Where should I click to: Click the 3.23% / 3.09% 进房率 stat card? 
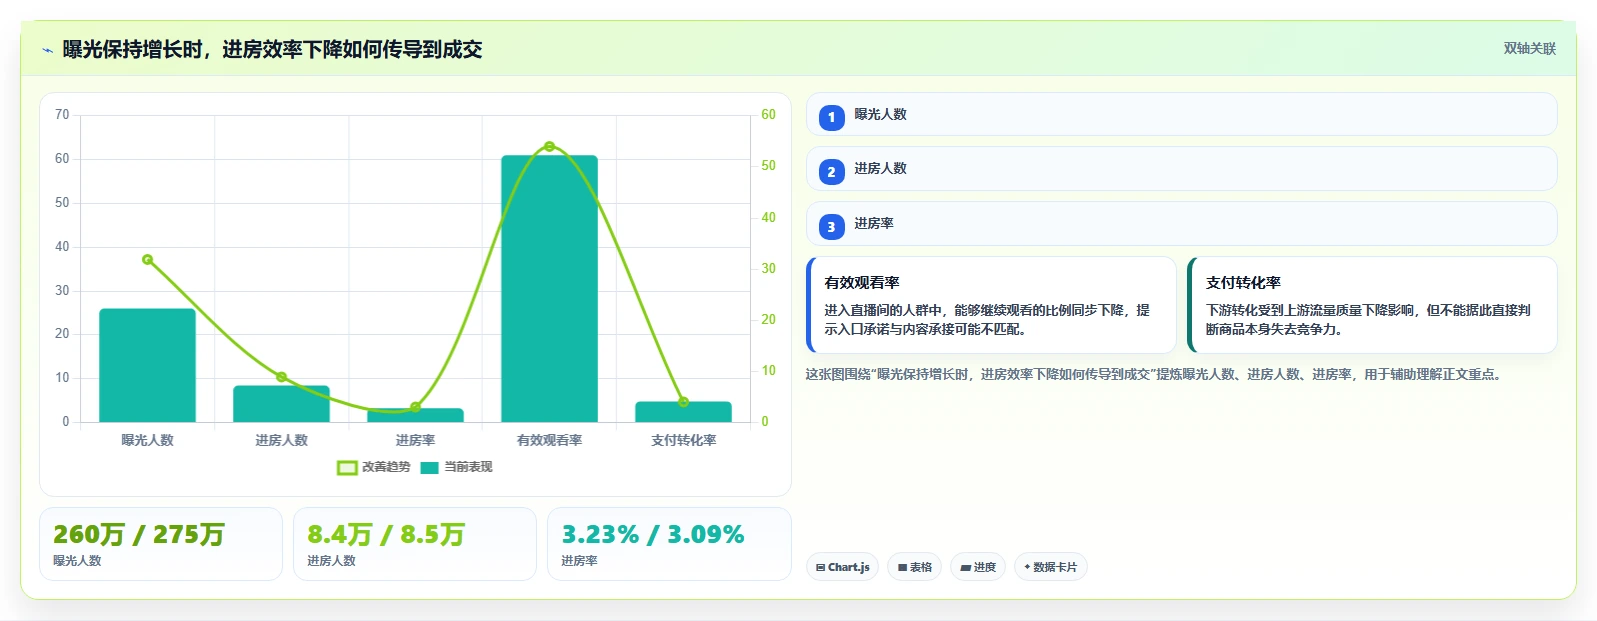669,544
